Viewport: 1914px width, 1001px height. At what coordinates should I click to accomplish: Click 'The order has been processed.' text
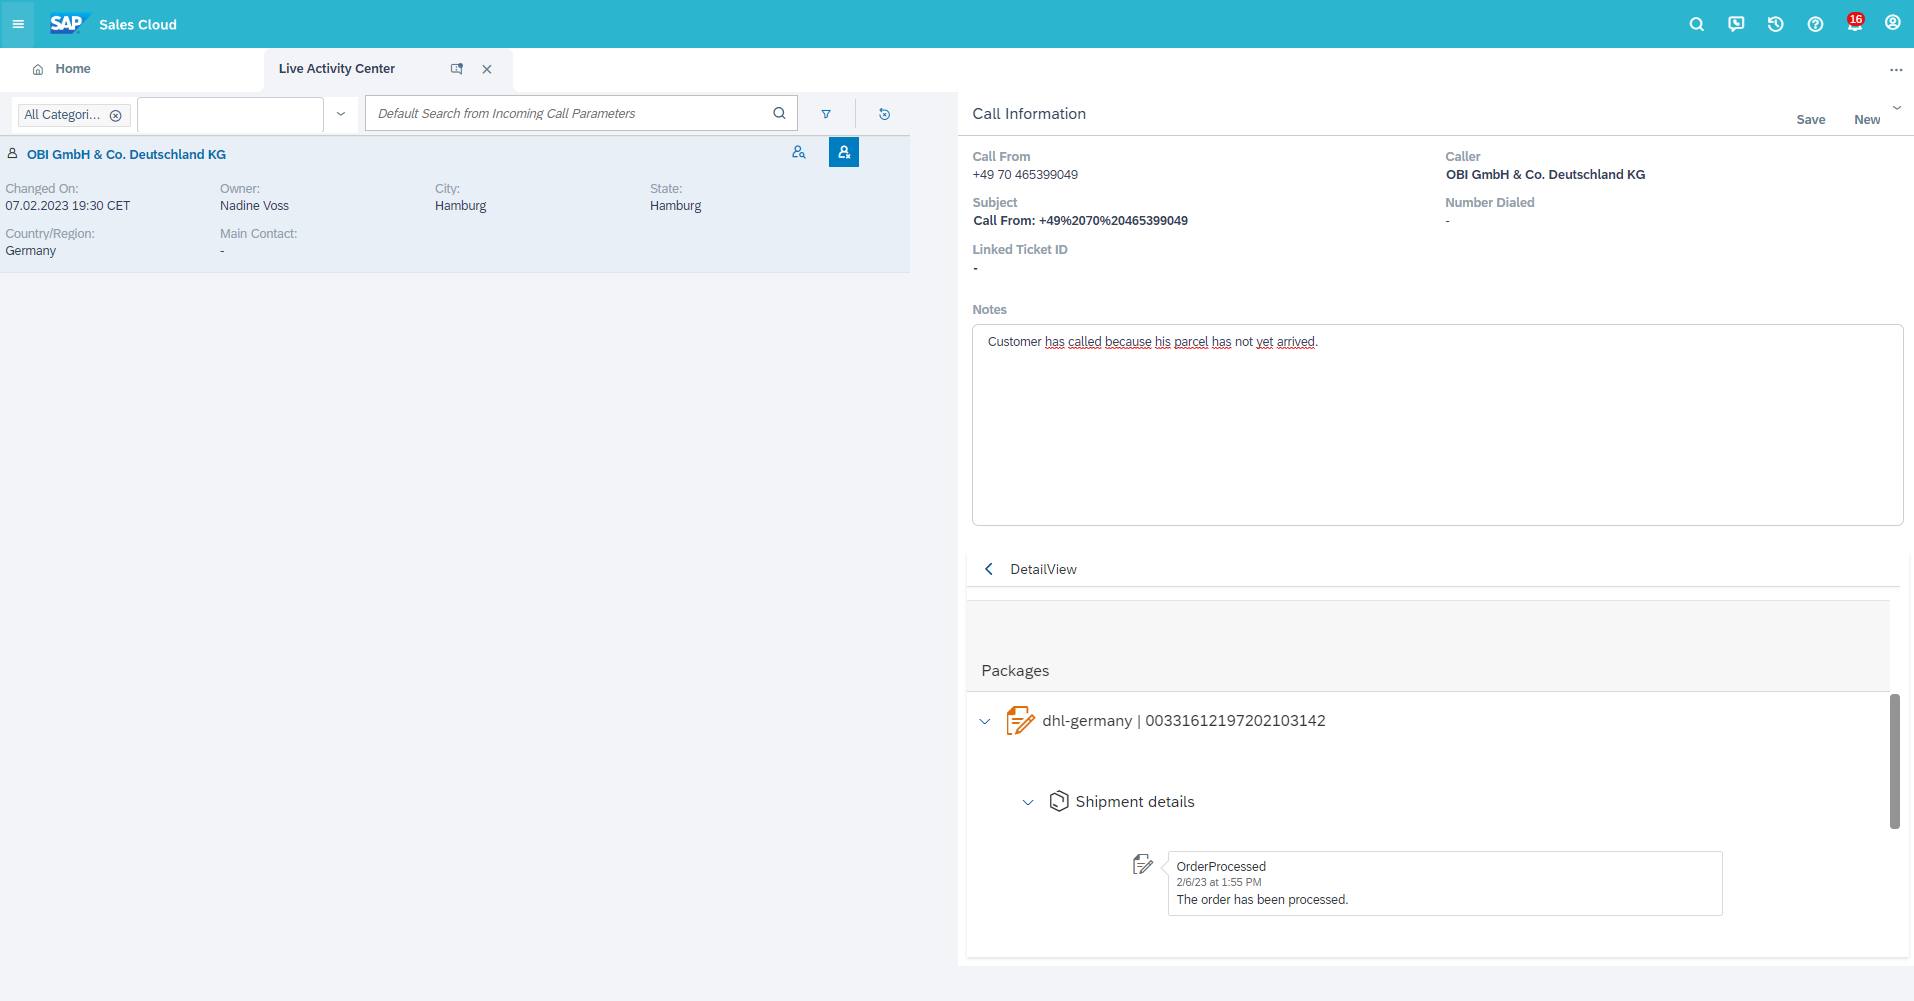[1262, 900]
